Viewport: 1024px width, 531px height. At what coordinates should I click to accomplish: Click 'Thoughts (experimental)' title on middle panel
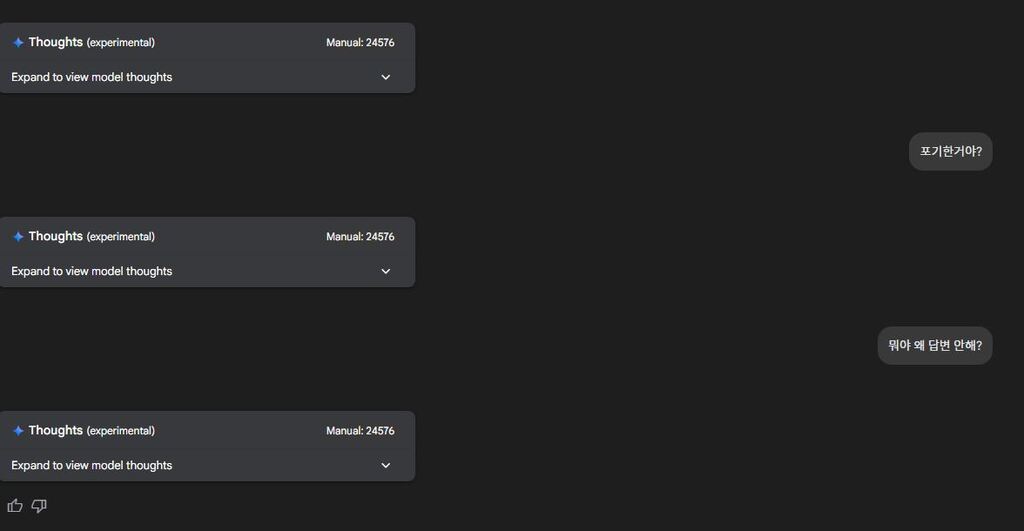pyautogui.click(x=91, y=236)
